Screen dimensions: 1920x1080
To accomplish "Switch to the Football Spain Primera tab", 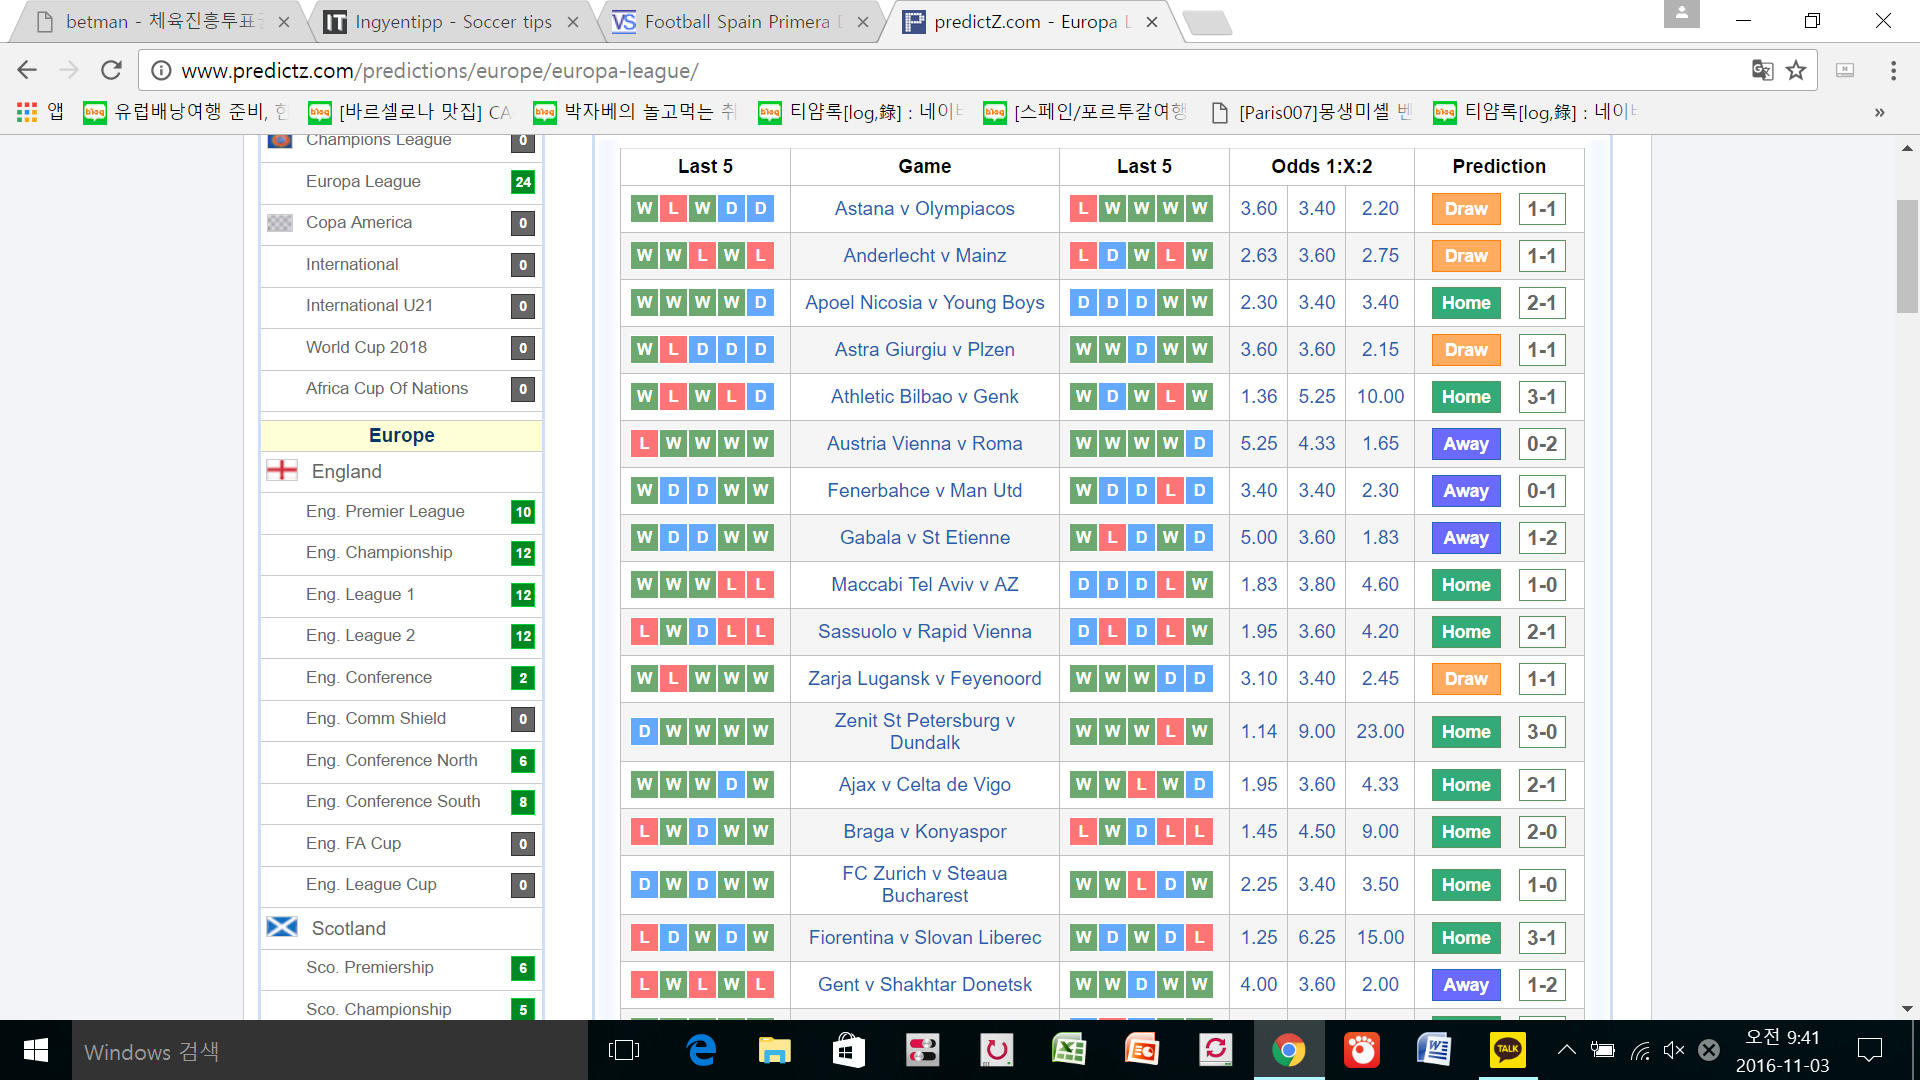I will coord(740,22).
